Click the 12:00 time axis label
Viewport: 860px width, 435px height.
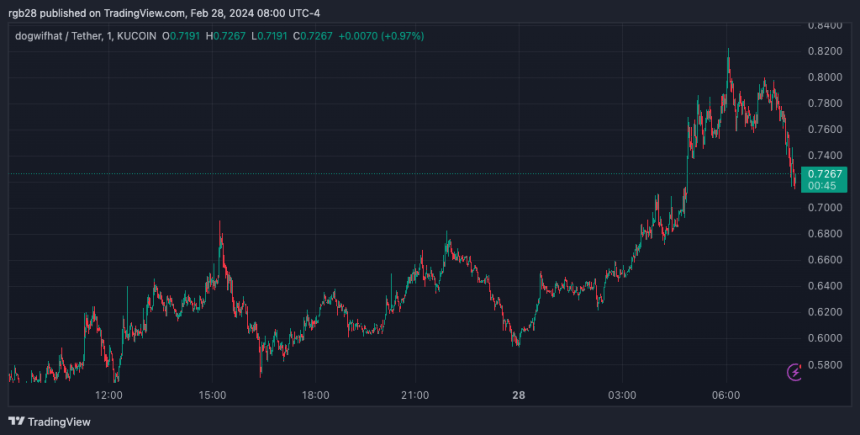tap(109, 395)
